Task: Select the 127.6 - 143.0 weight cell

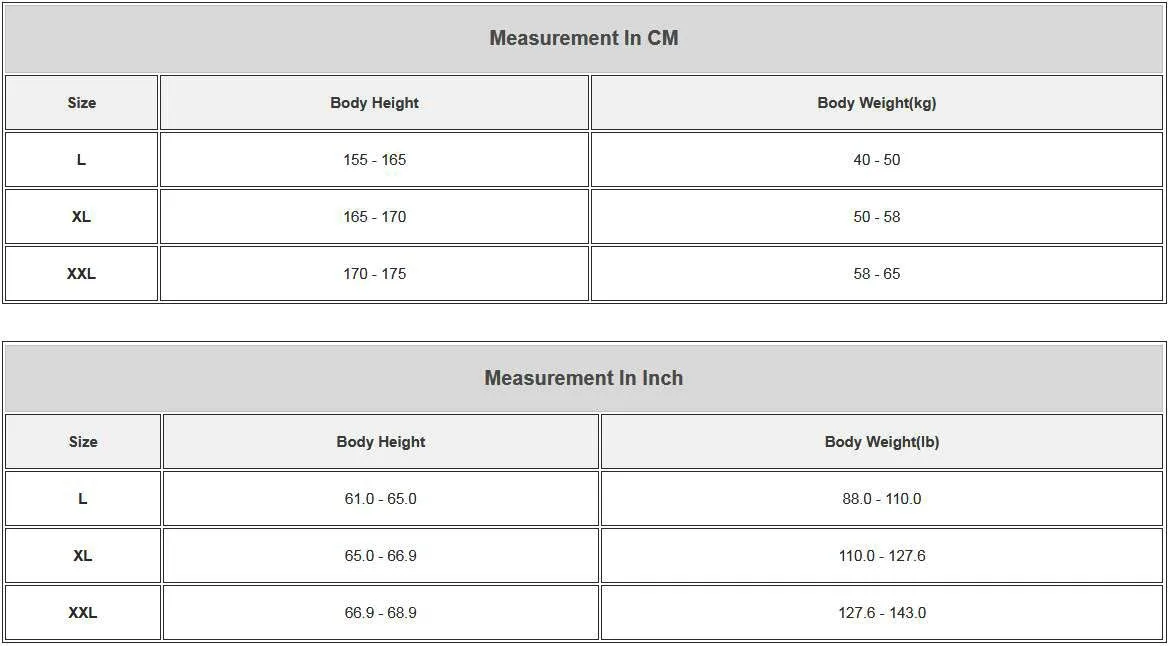Action: pyautogui.click(x=882, y=612)
